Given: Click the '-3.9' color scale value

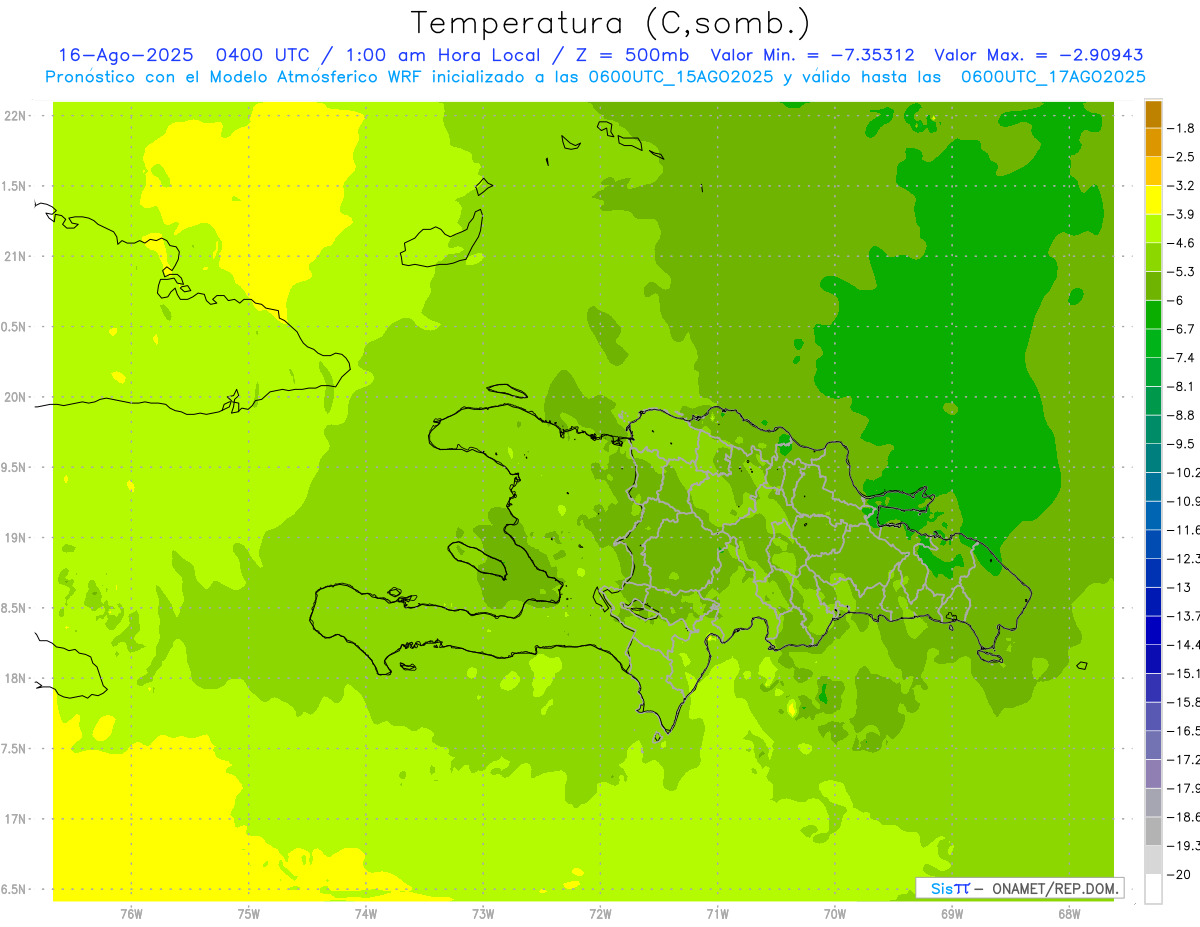Looking at the screenshot, I should (1182, 214).
